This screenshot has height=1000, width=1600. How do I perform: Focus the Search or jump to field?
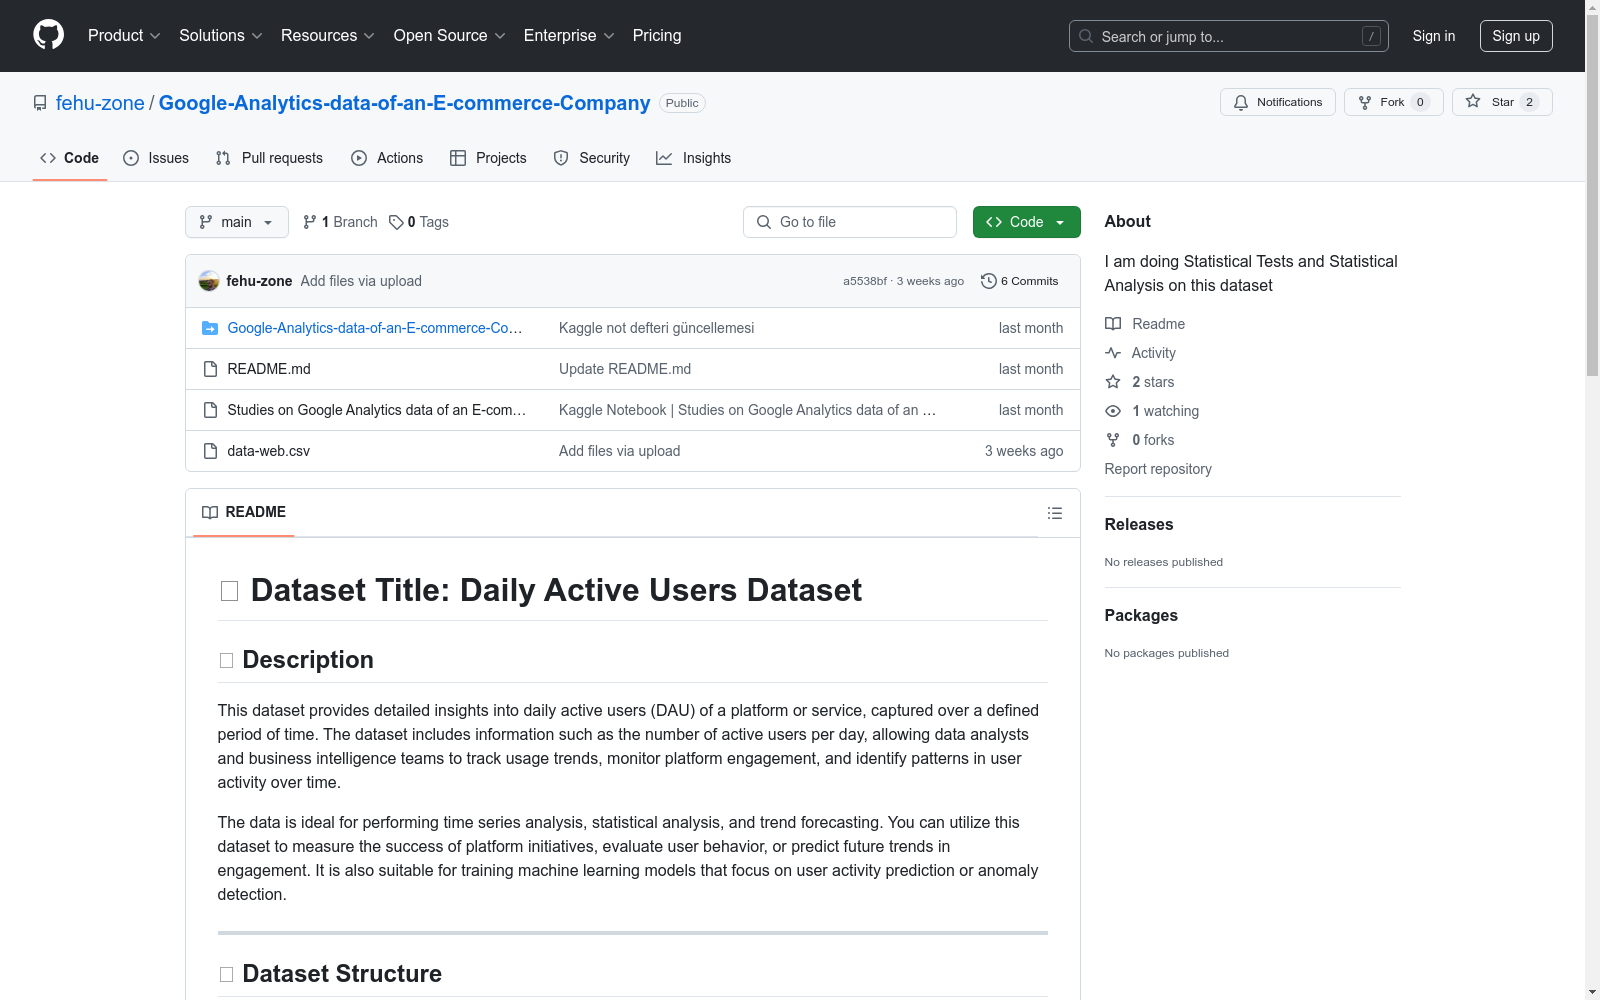1228,36
